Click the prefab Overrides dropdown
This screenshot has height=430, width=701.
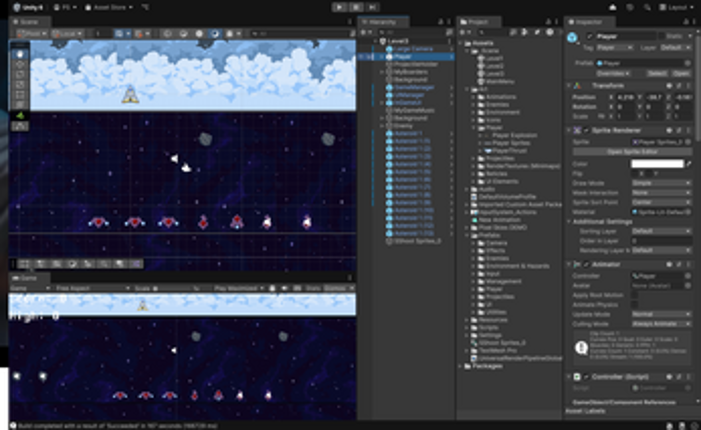pos(613,73)
